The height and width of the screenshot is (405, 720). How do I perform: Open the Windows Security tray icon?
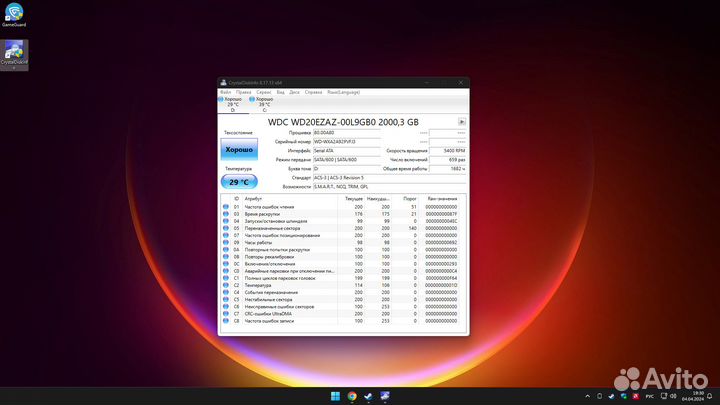624,396
